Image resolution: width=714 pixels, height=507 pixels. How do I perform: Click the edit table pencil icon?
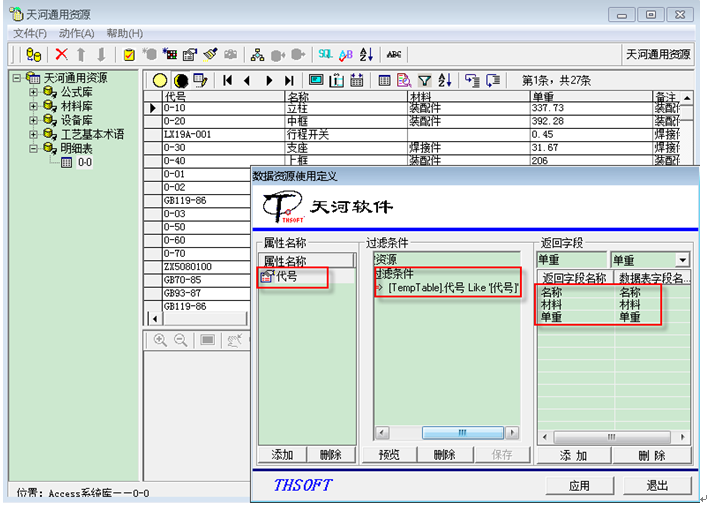pos(200,81)
